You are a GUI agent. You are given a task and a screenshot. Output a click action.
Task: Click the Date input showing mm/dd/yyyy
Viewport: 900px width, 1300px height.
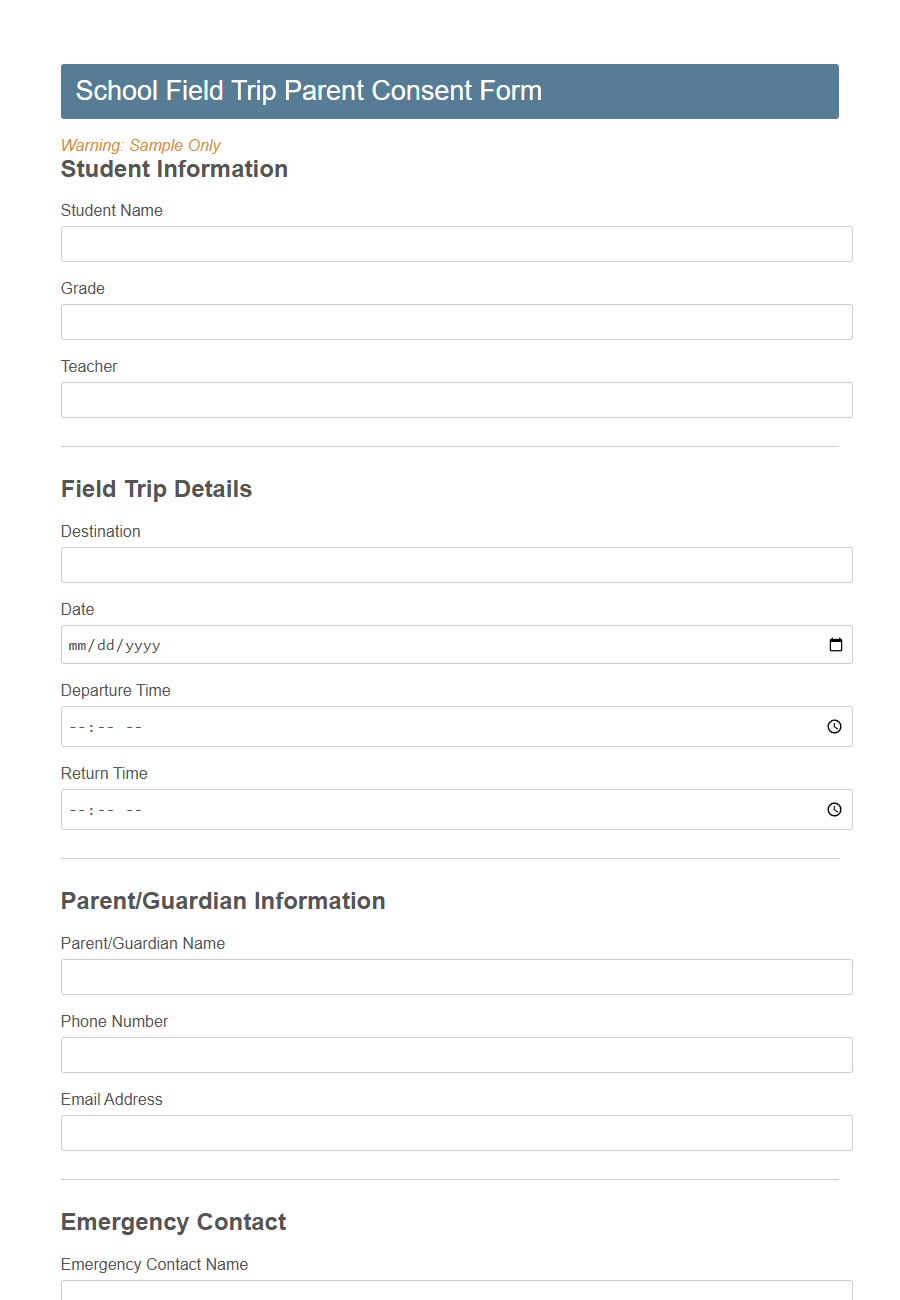(400, 645)
